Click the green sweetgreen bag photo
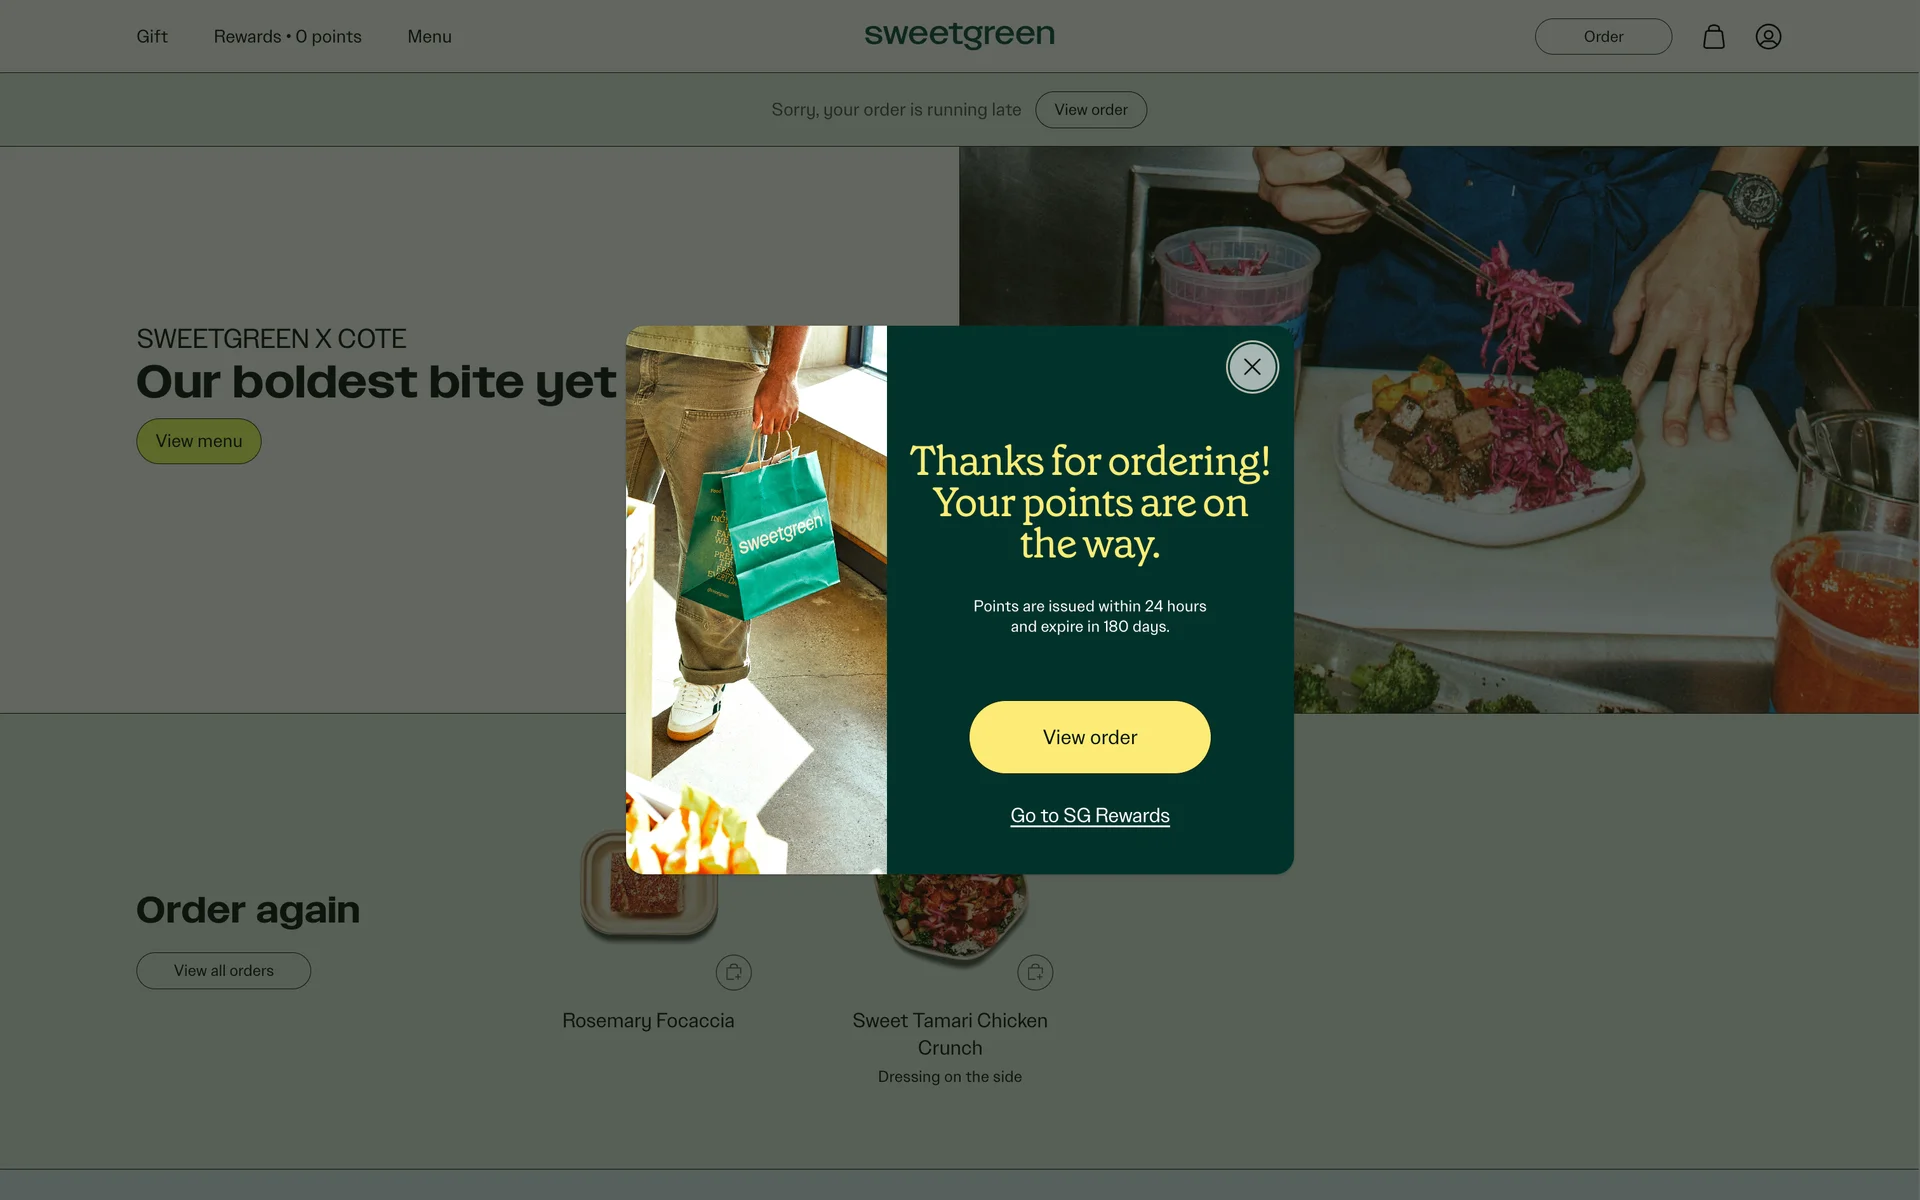1920x1200 pixels. (756, 600)
